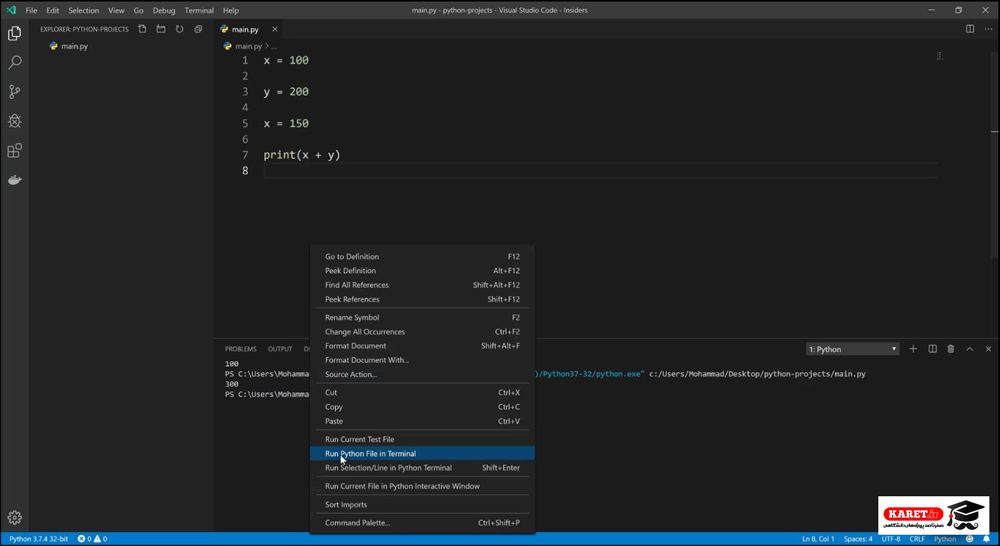Choose Run Current Test File

pos(422,439)
